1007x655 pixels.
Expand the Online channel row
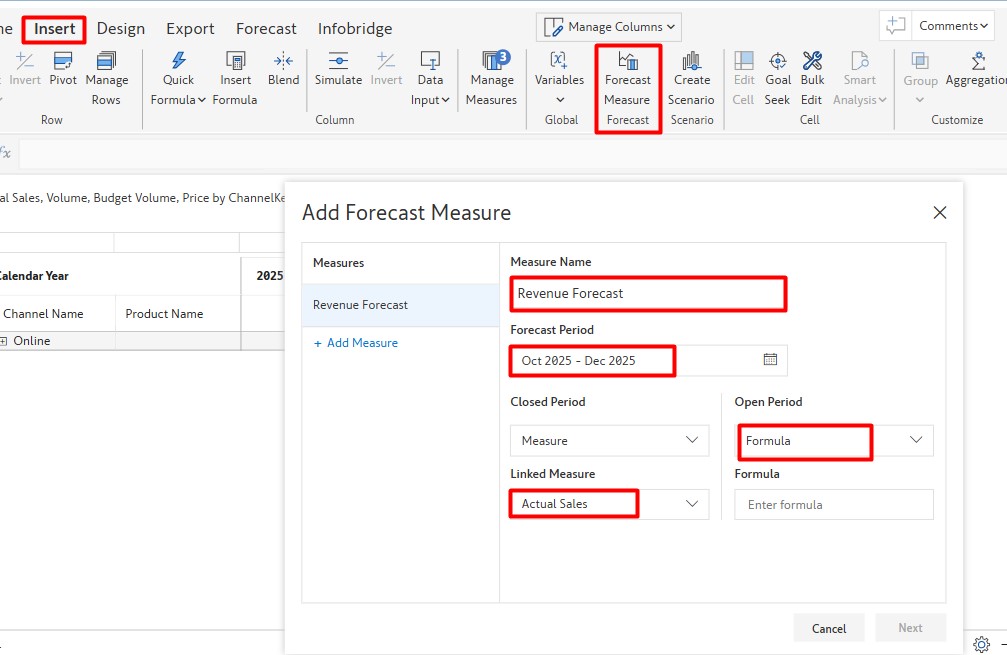tap(4, 341)
